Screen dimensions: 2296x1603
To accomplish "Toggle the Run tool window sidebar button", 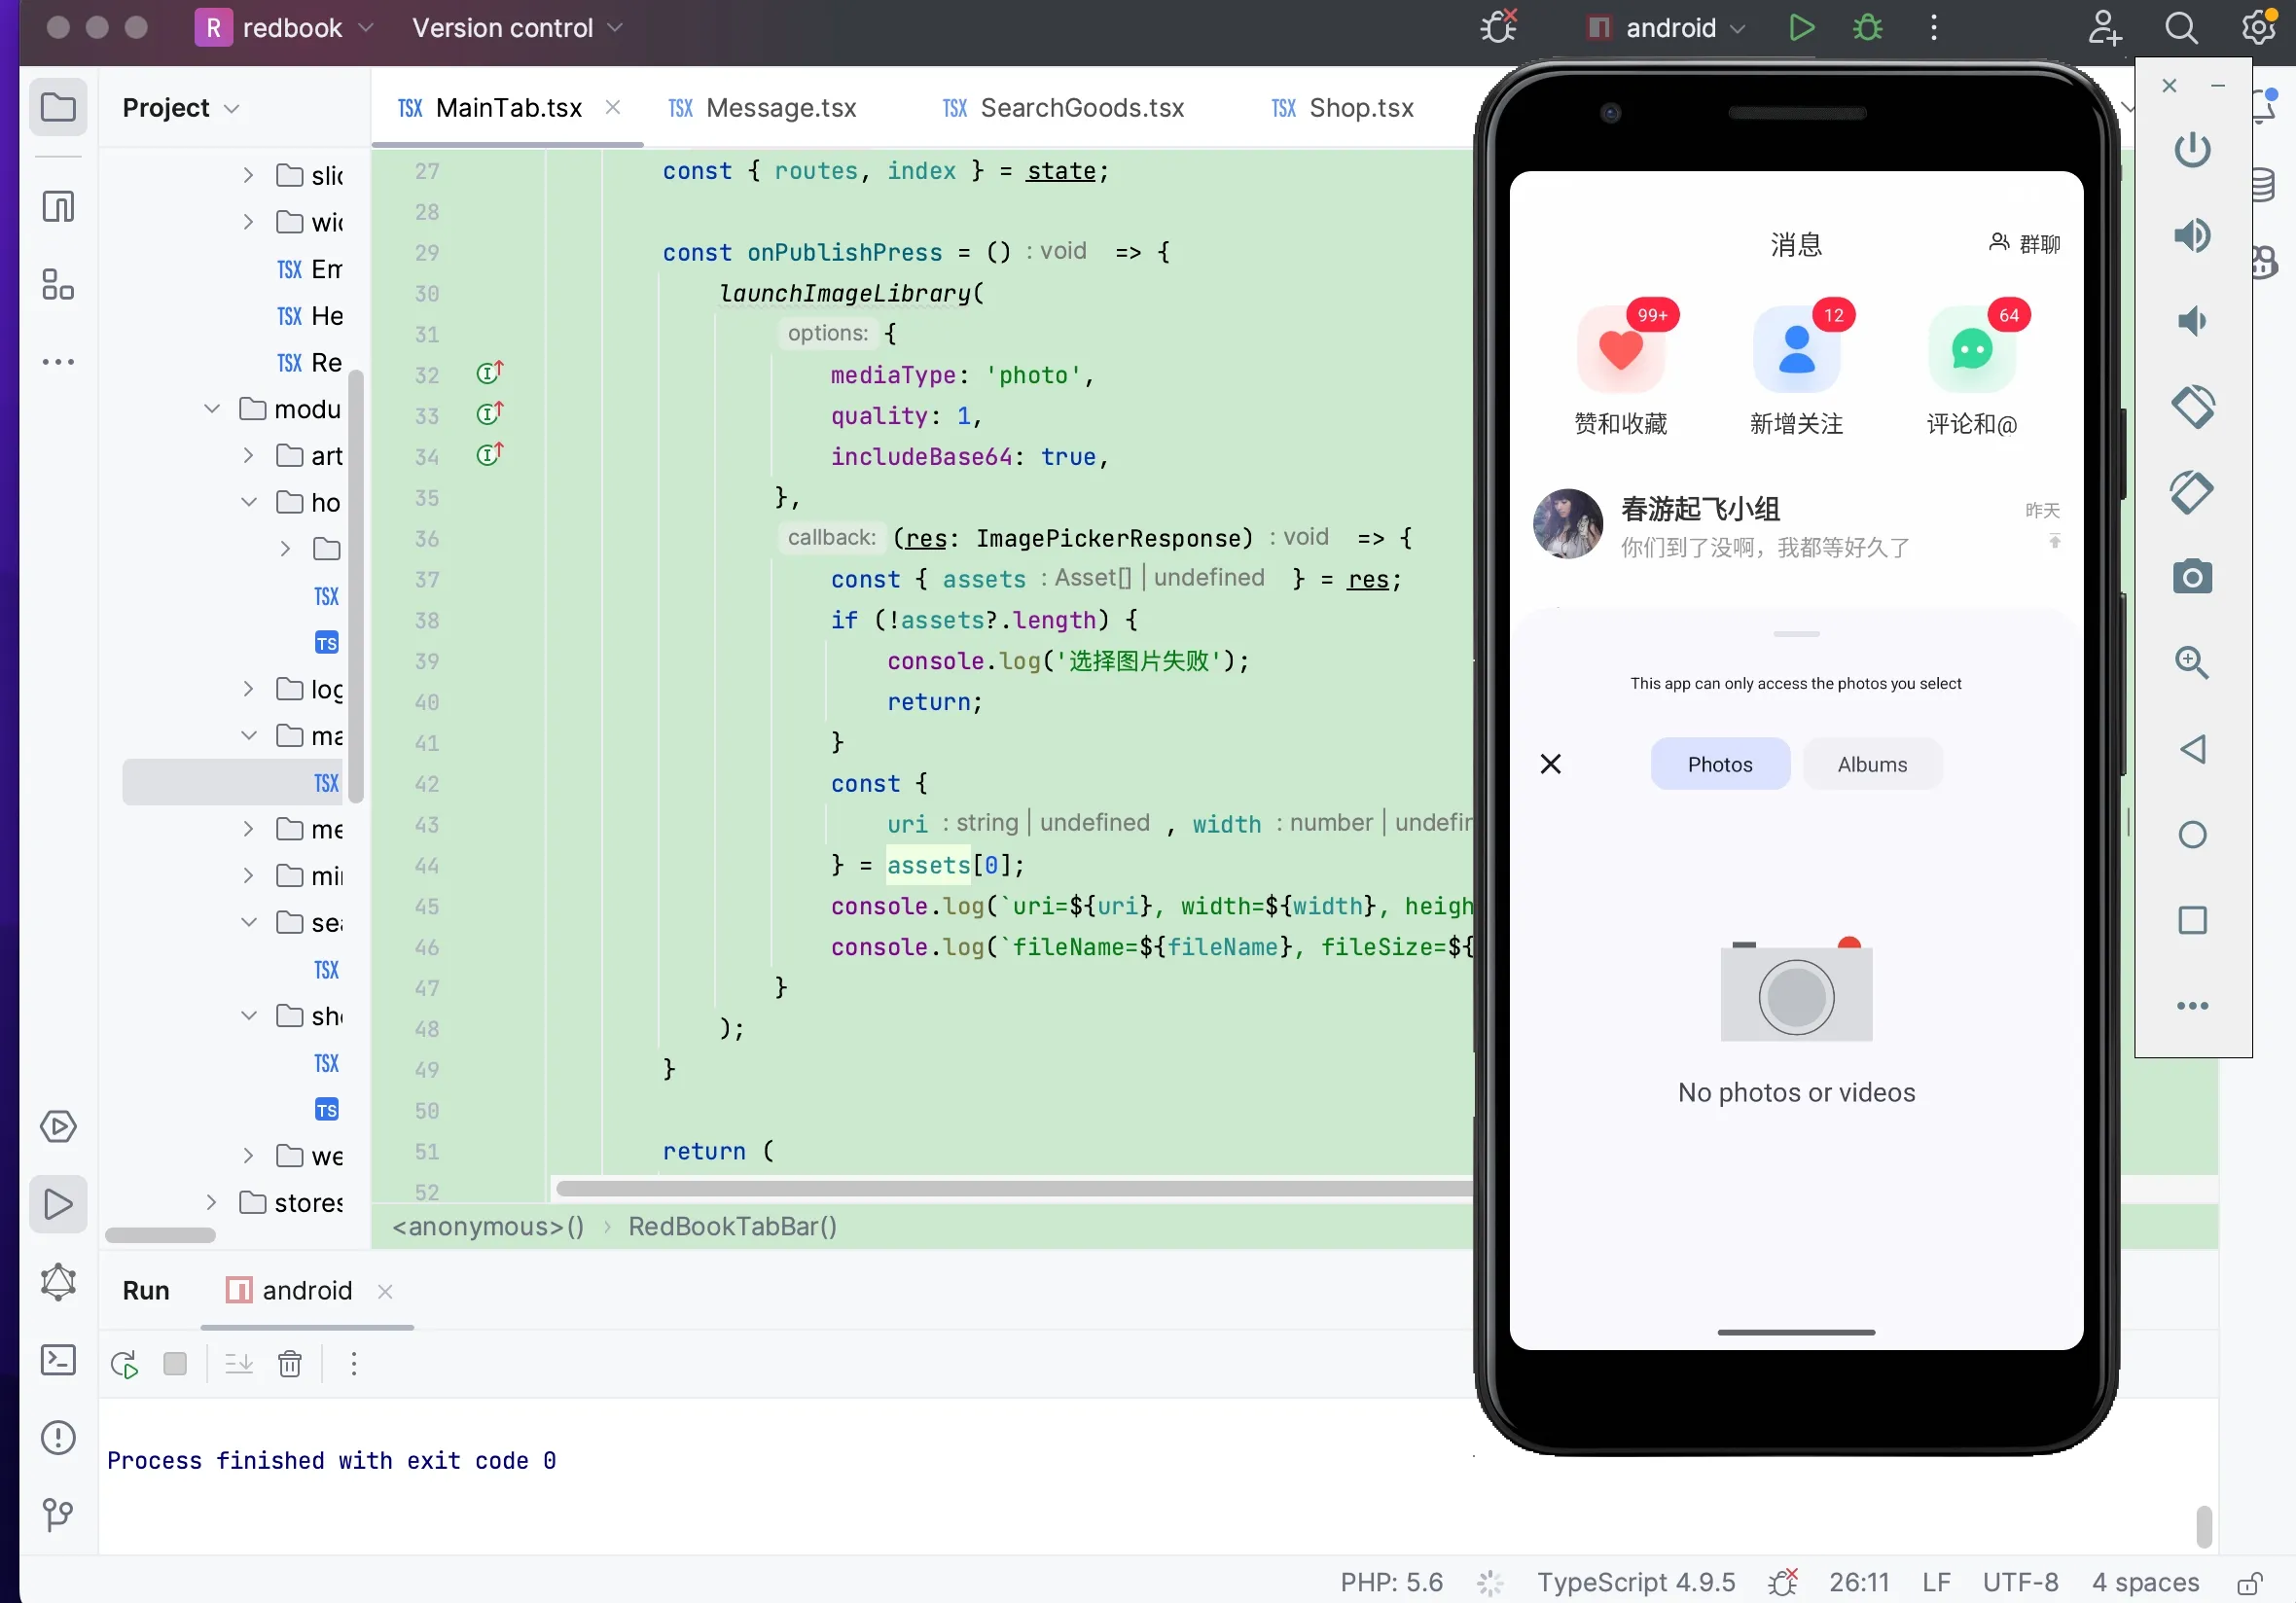I will pos(58,1204).
